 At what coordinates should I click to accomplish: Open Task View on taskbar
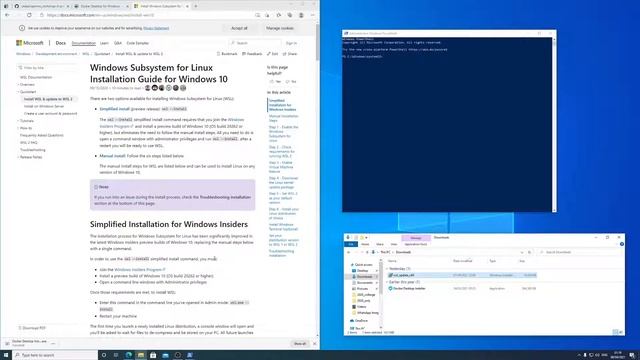pos(116,355)
